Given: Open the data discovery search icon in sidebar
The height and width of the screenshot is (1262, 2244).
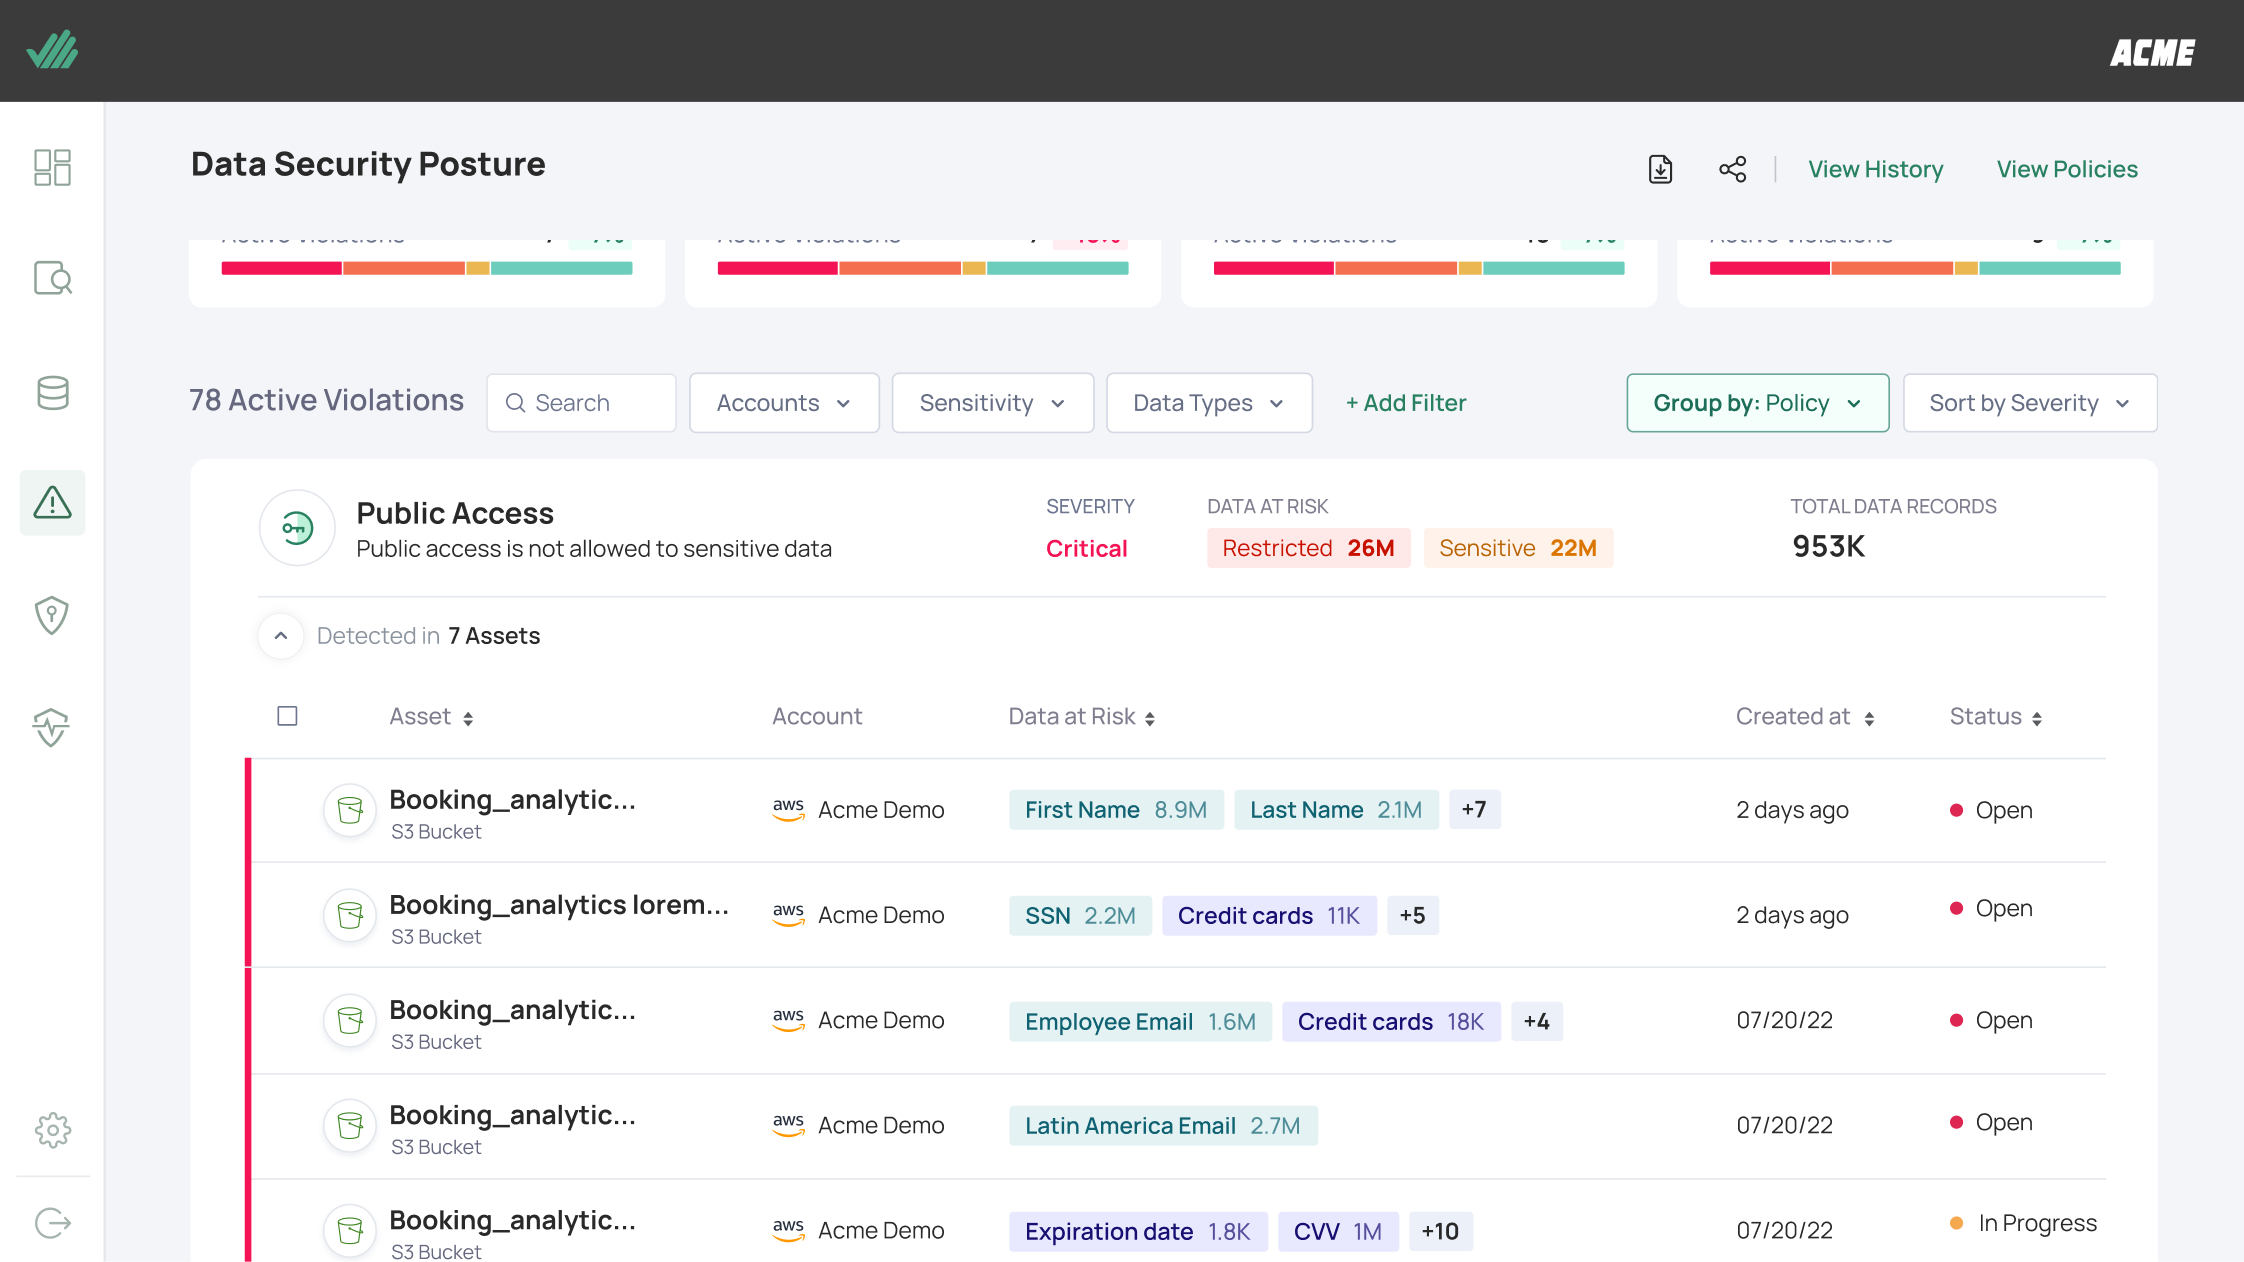Looking at the screenshot, I should tap(52, 278).
